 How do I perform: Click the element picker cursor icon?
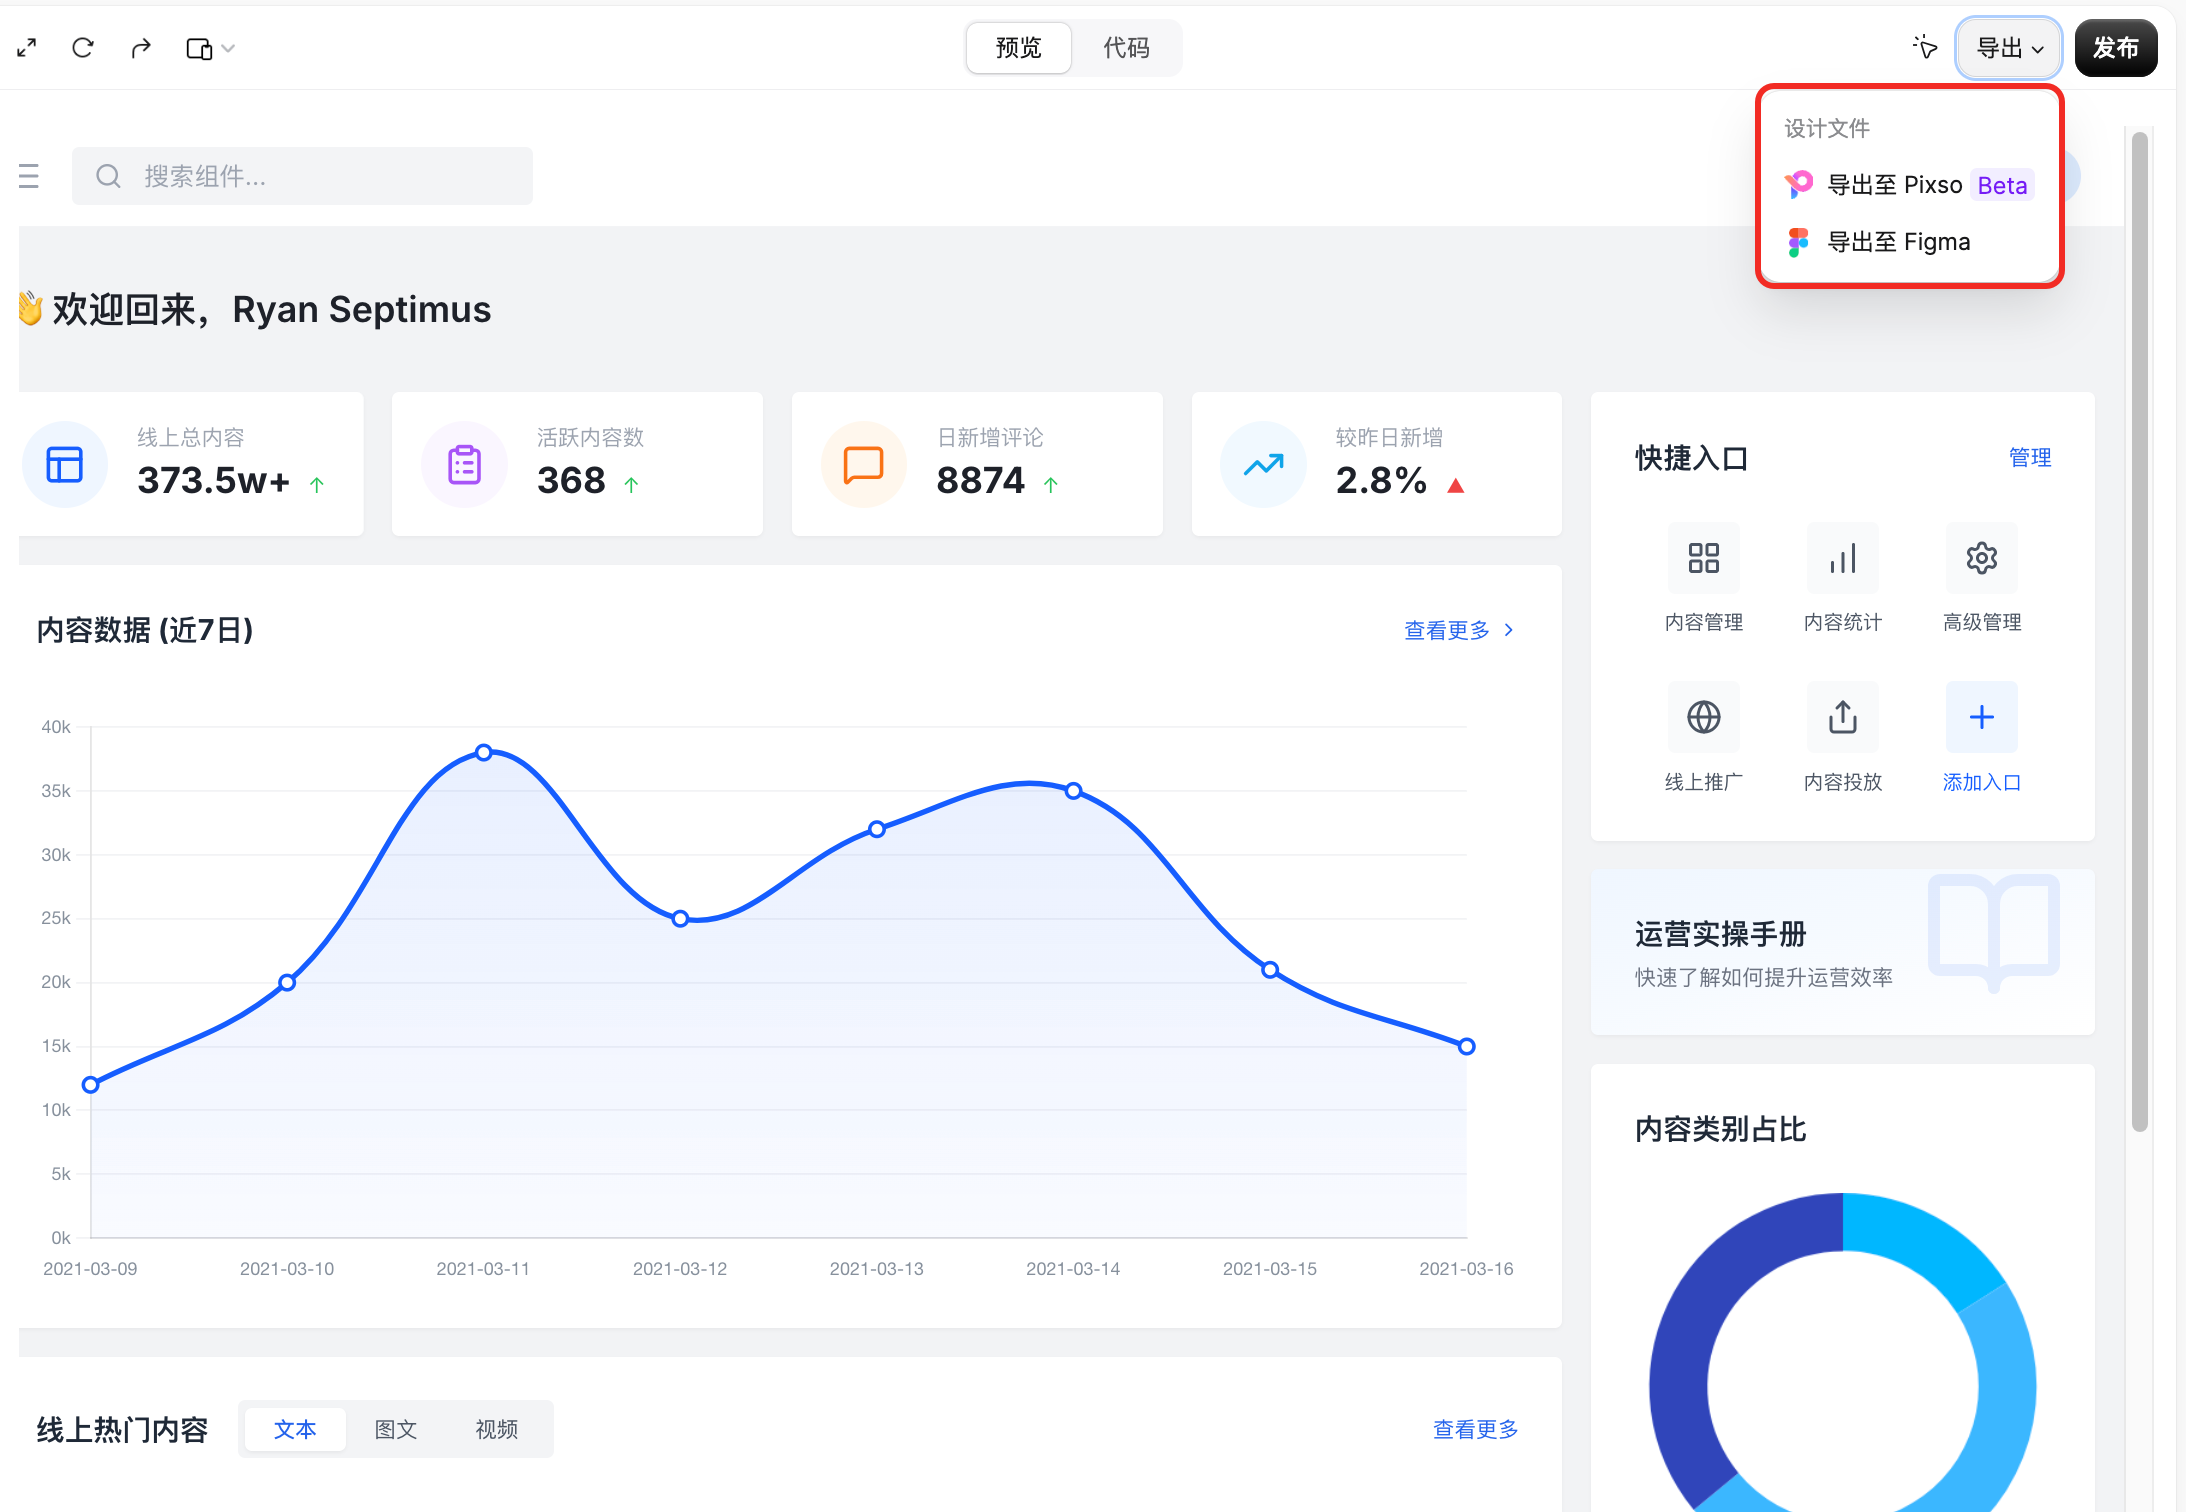[x=1924, y=47]
